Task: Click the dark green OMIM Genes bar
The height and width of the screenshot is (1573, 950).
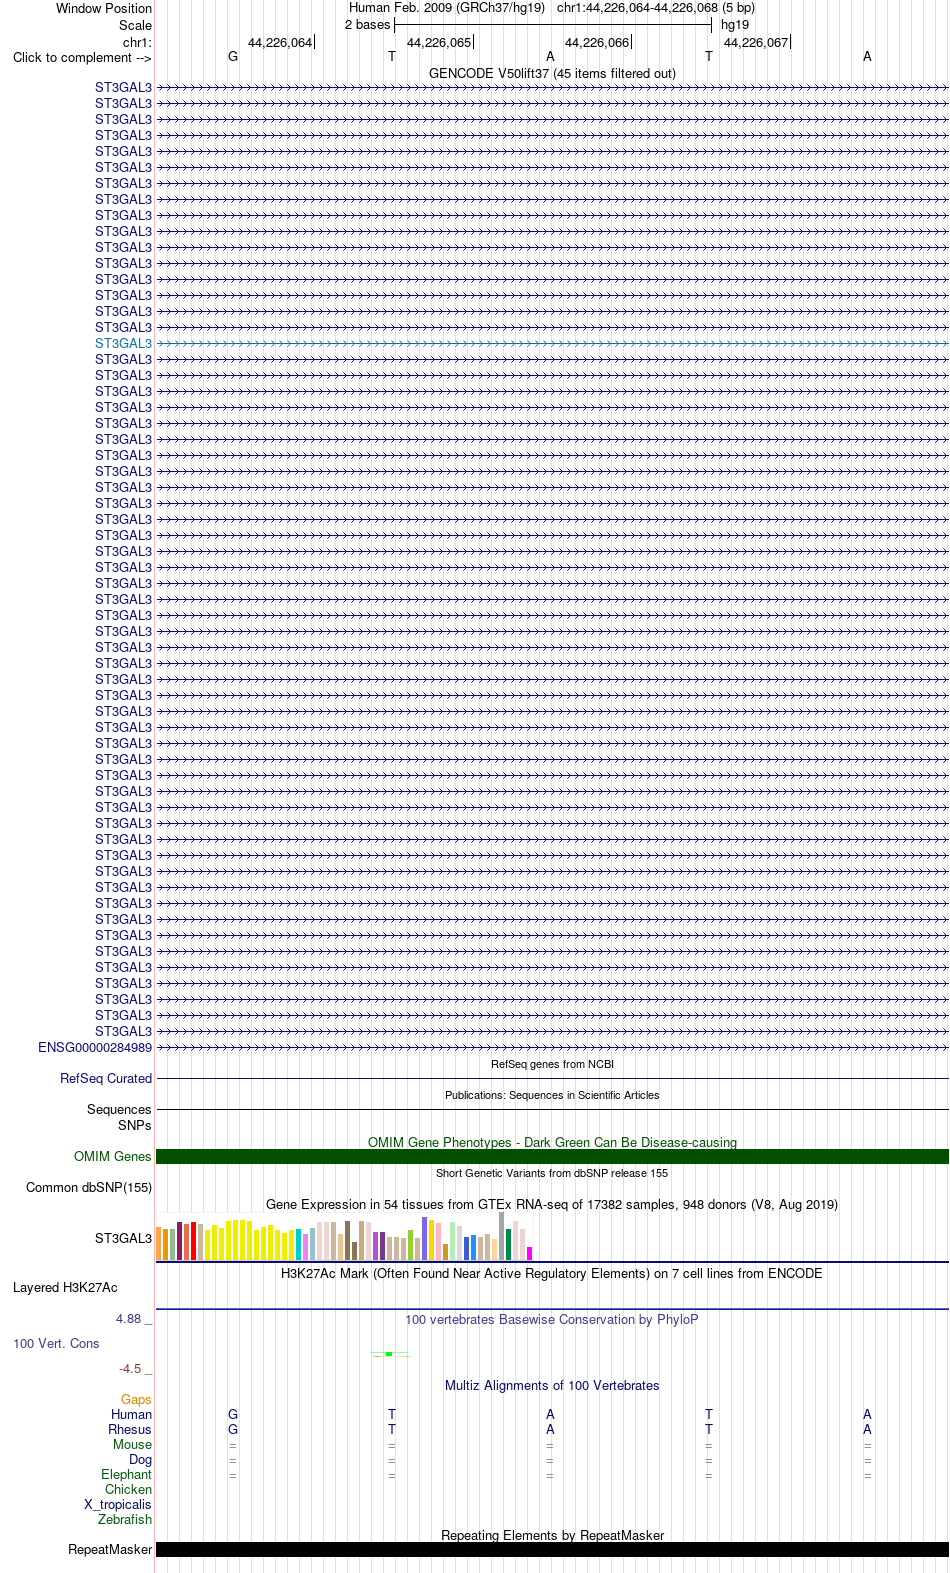Action: [x=552, y=1156]
